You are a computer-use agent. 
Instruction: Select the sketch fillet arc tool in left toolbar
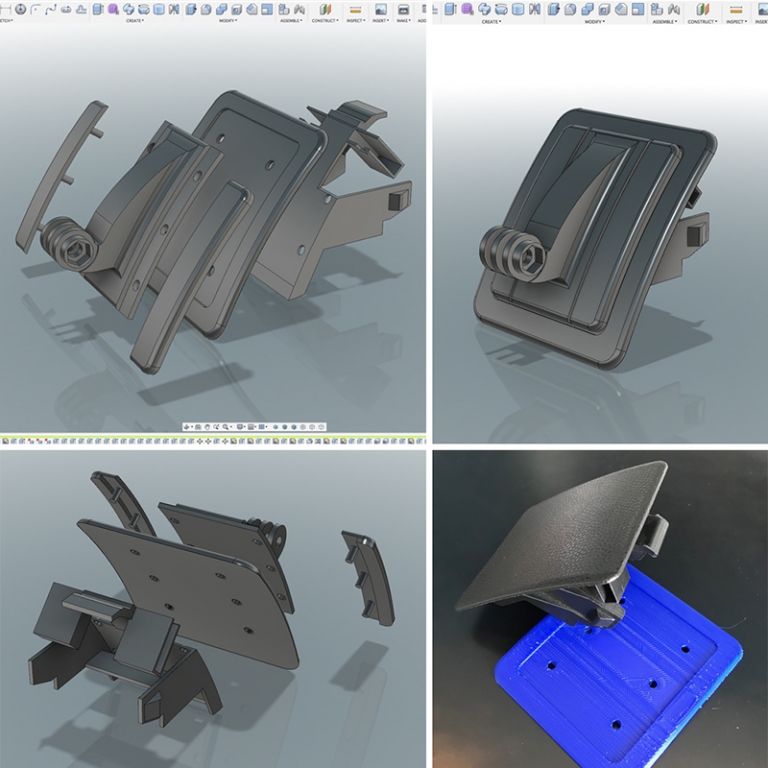point(35,9)
